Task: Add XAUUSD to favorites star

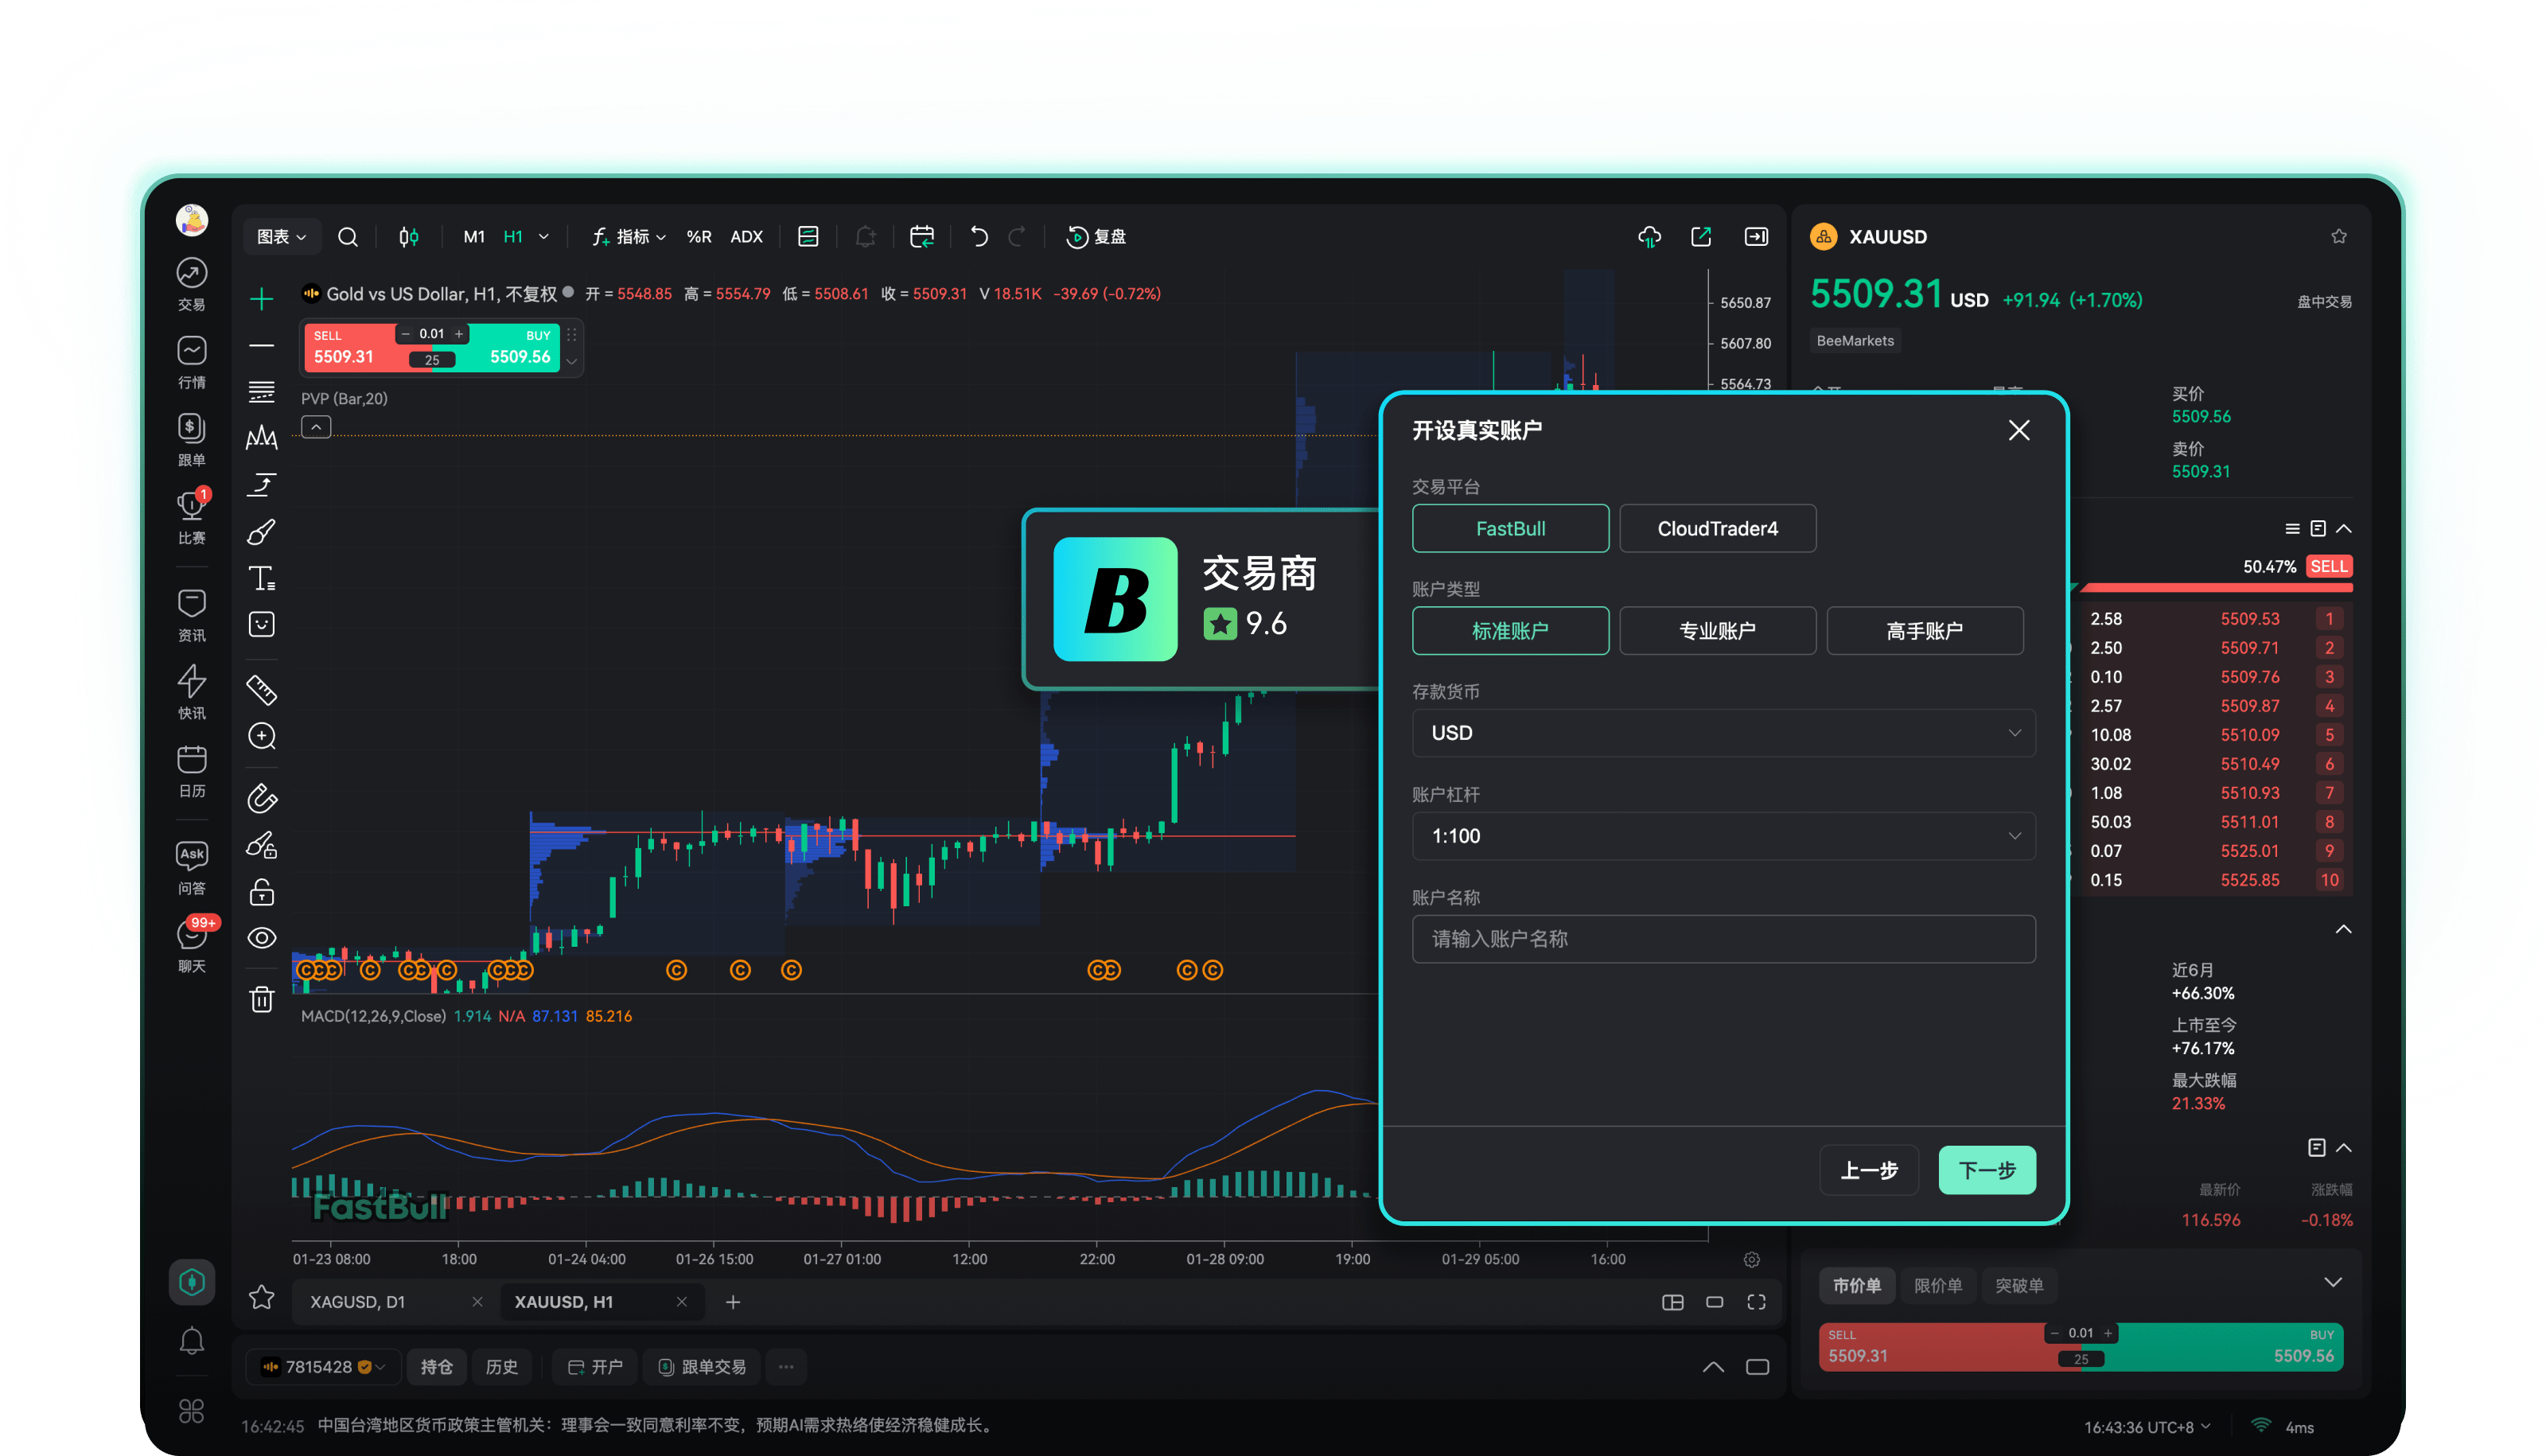Action: 2338,237
